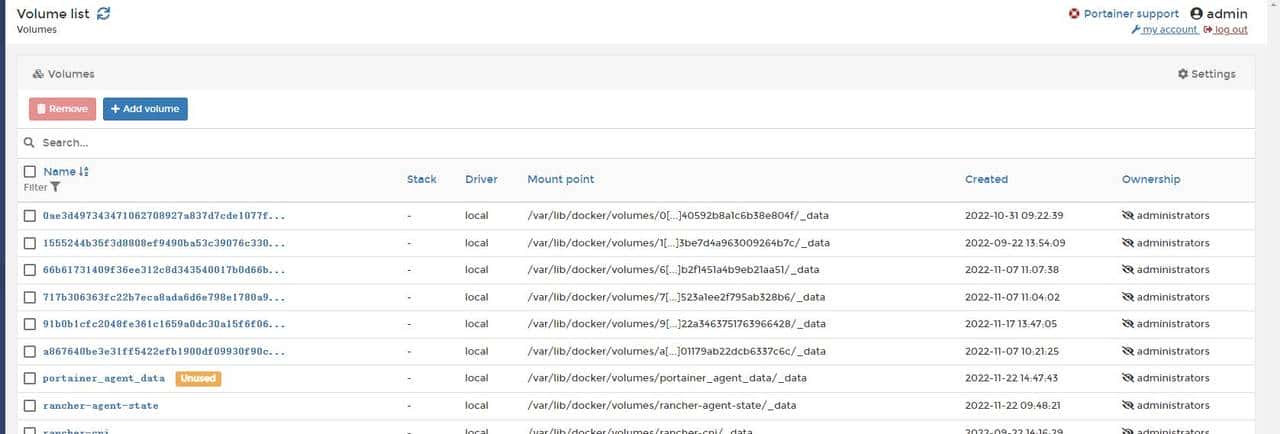The image size is (1280, 434).
Task: Click created date 2022-09-22 13:54:09
Action: pyautogui.click(x=1014, y=243)
